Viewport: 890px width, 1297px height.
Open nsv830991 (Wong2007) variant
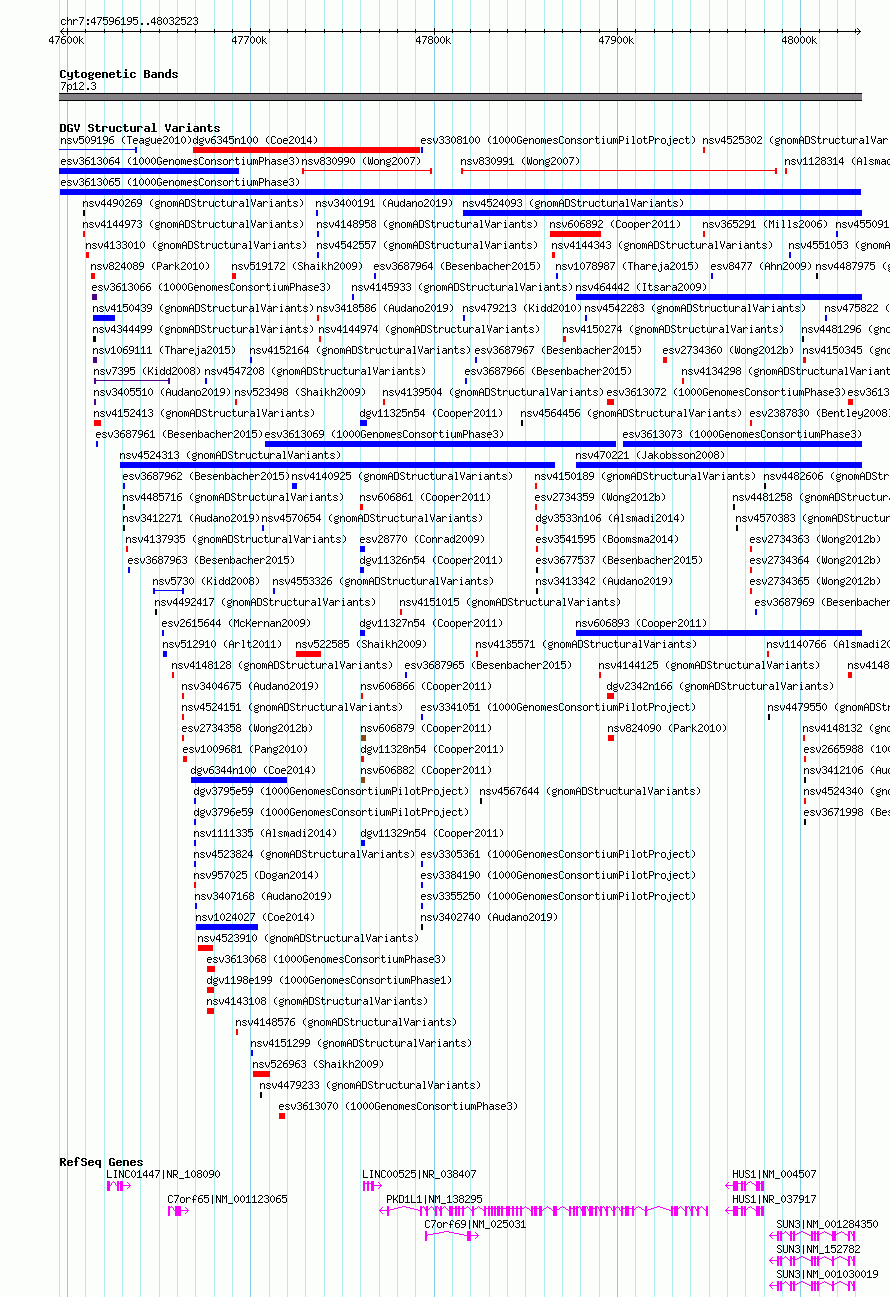point(520,161)
